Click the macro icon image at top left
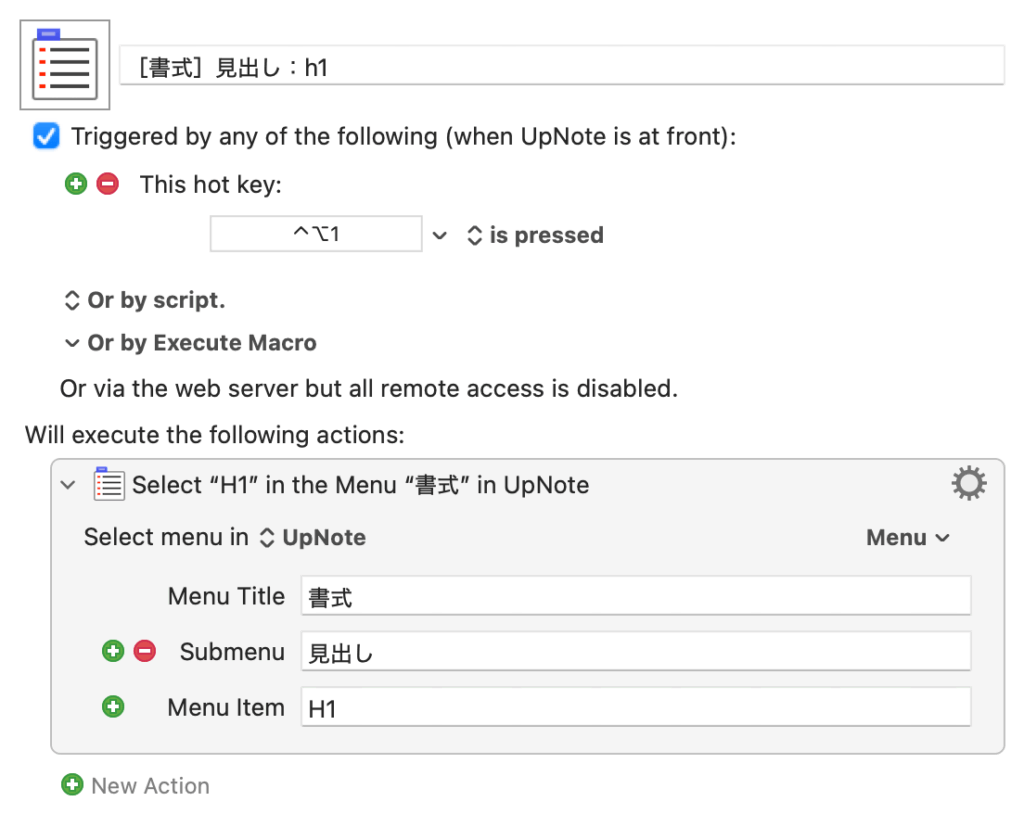Viewport: 1024px width, 814px height. click(65, 66)
